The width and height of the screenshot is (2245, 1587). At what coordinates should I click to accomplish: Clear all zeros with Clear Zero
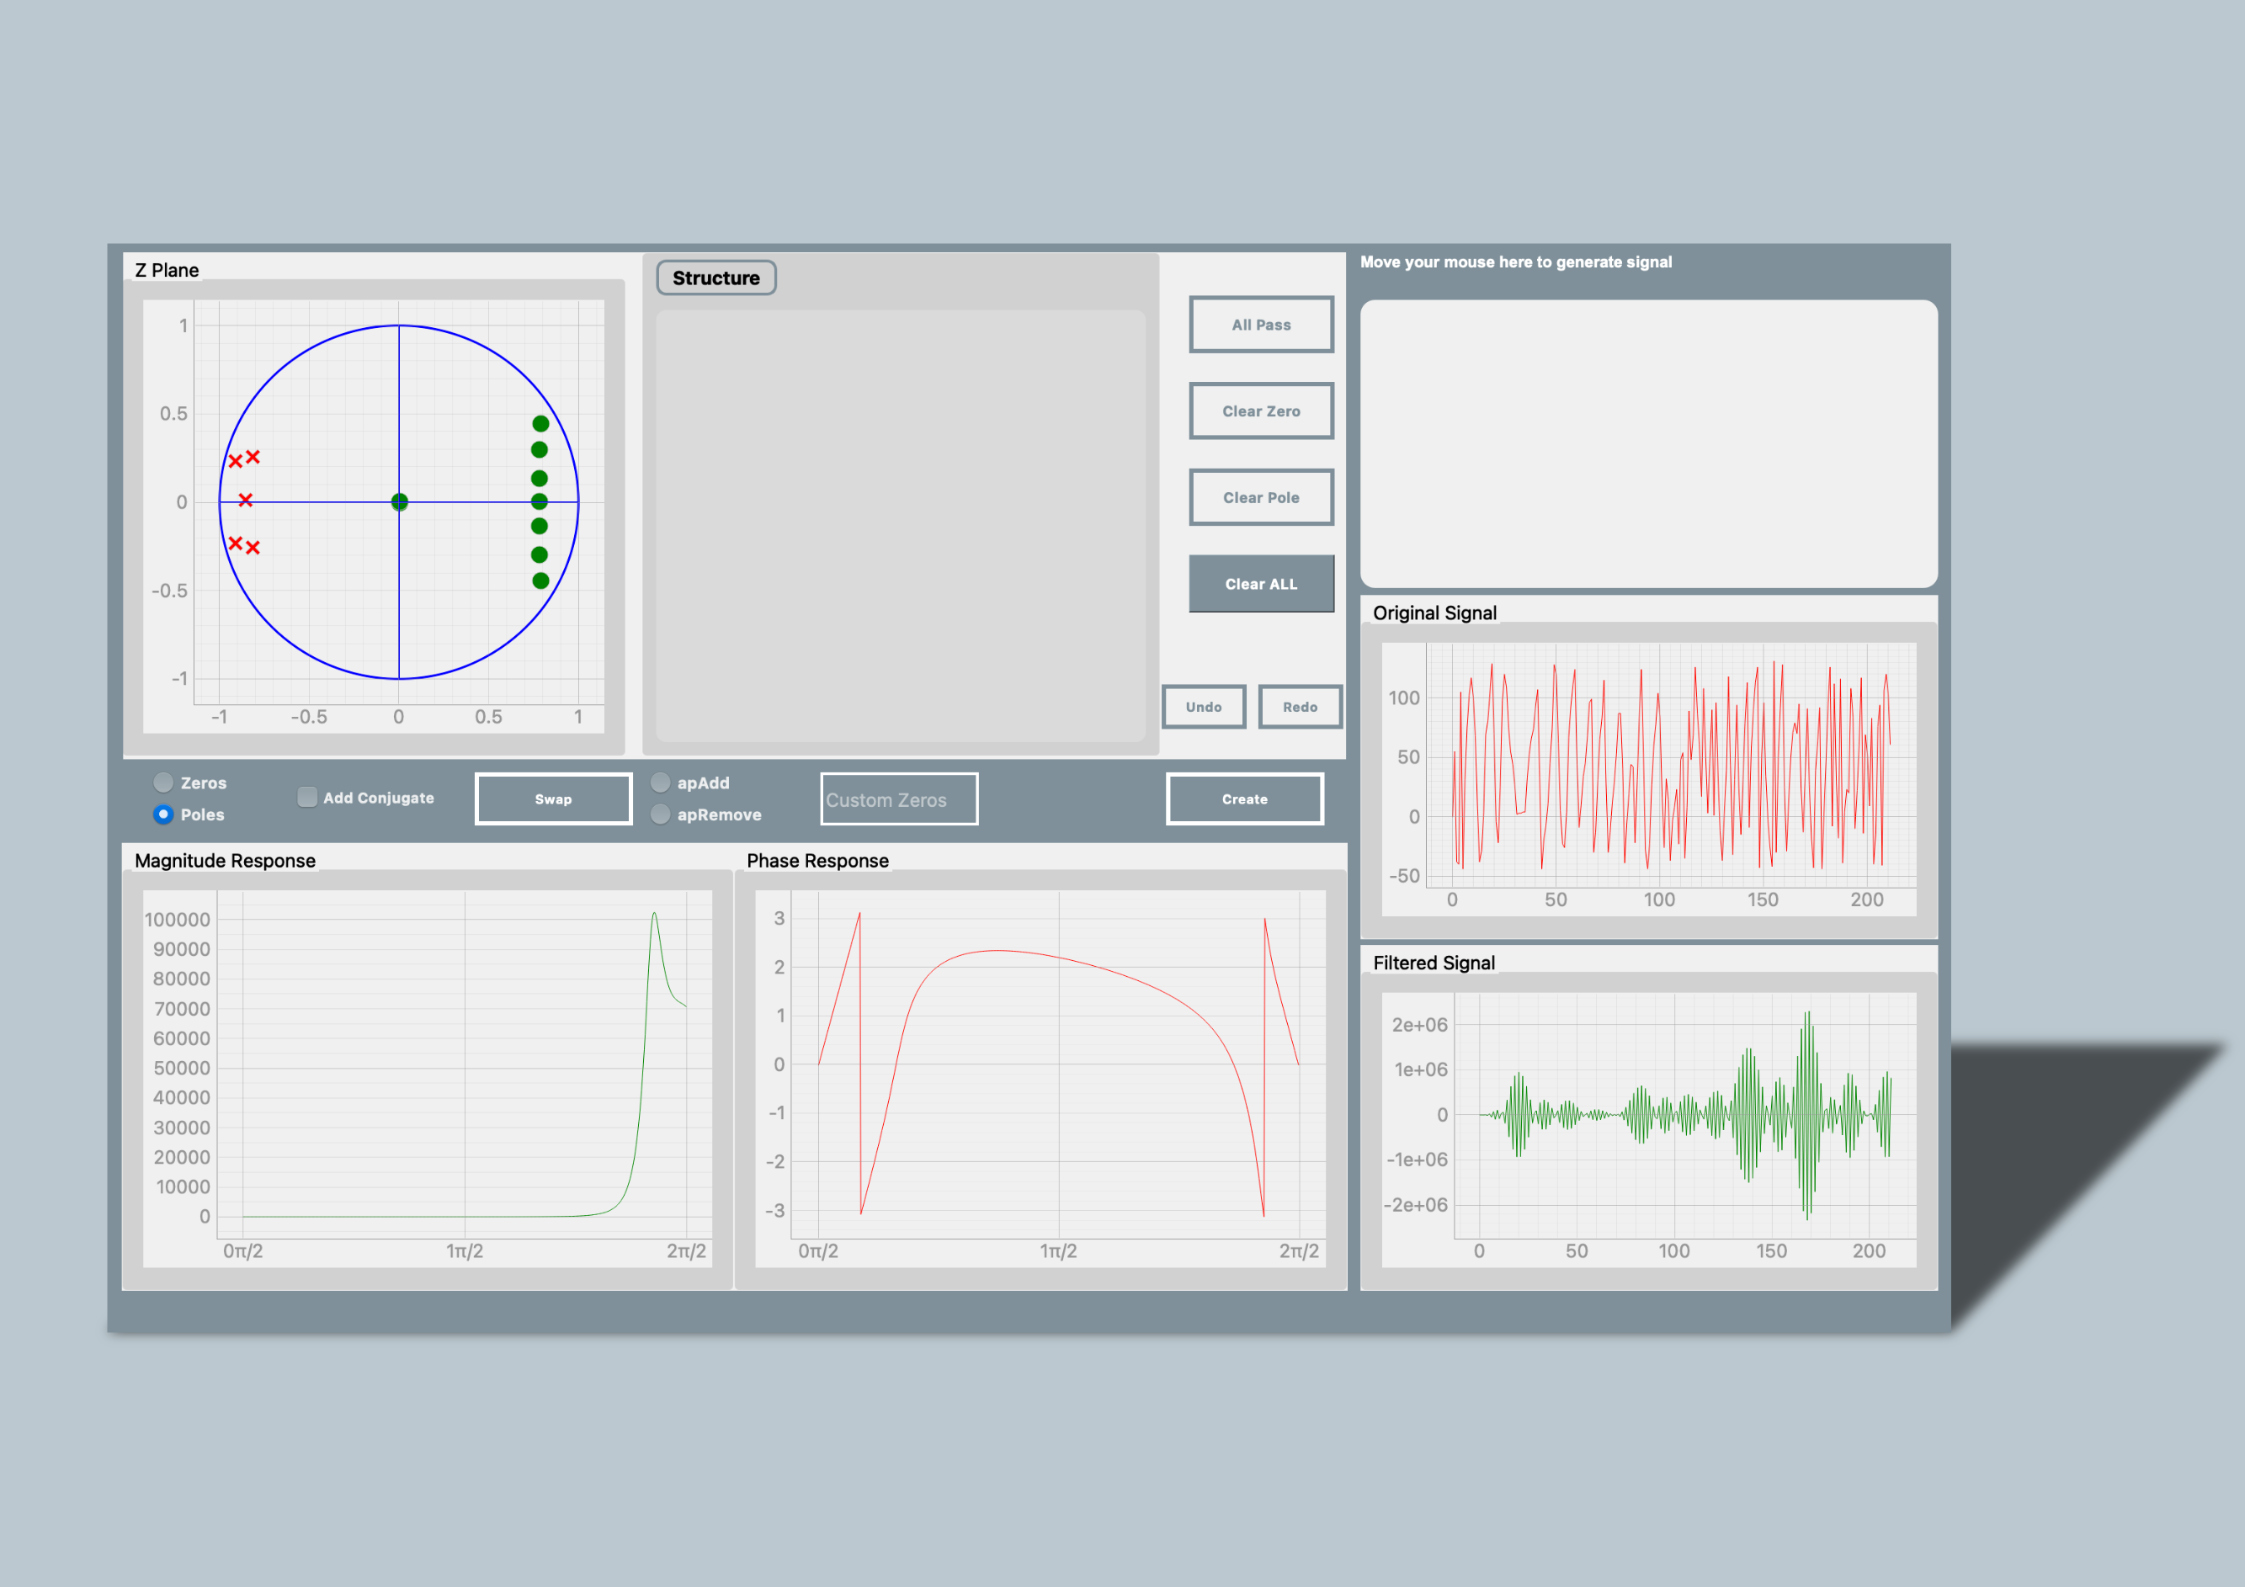click(1261, 411)
